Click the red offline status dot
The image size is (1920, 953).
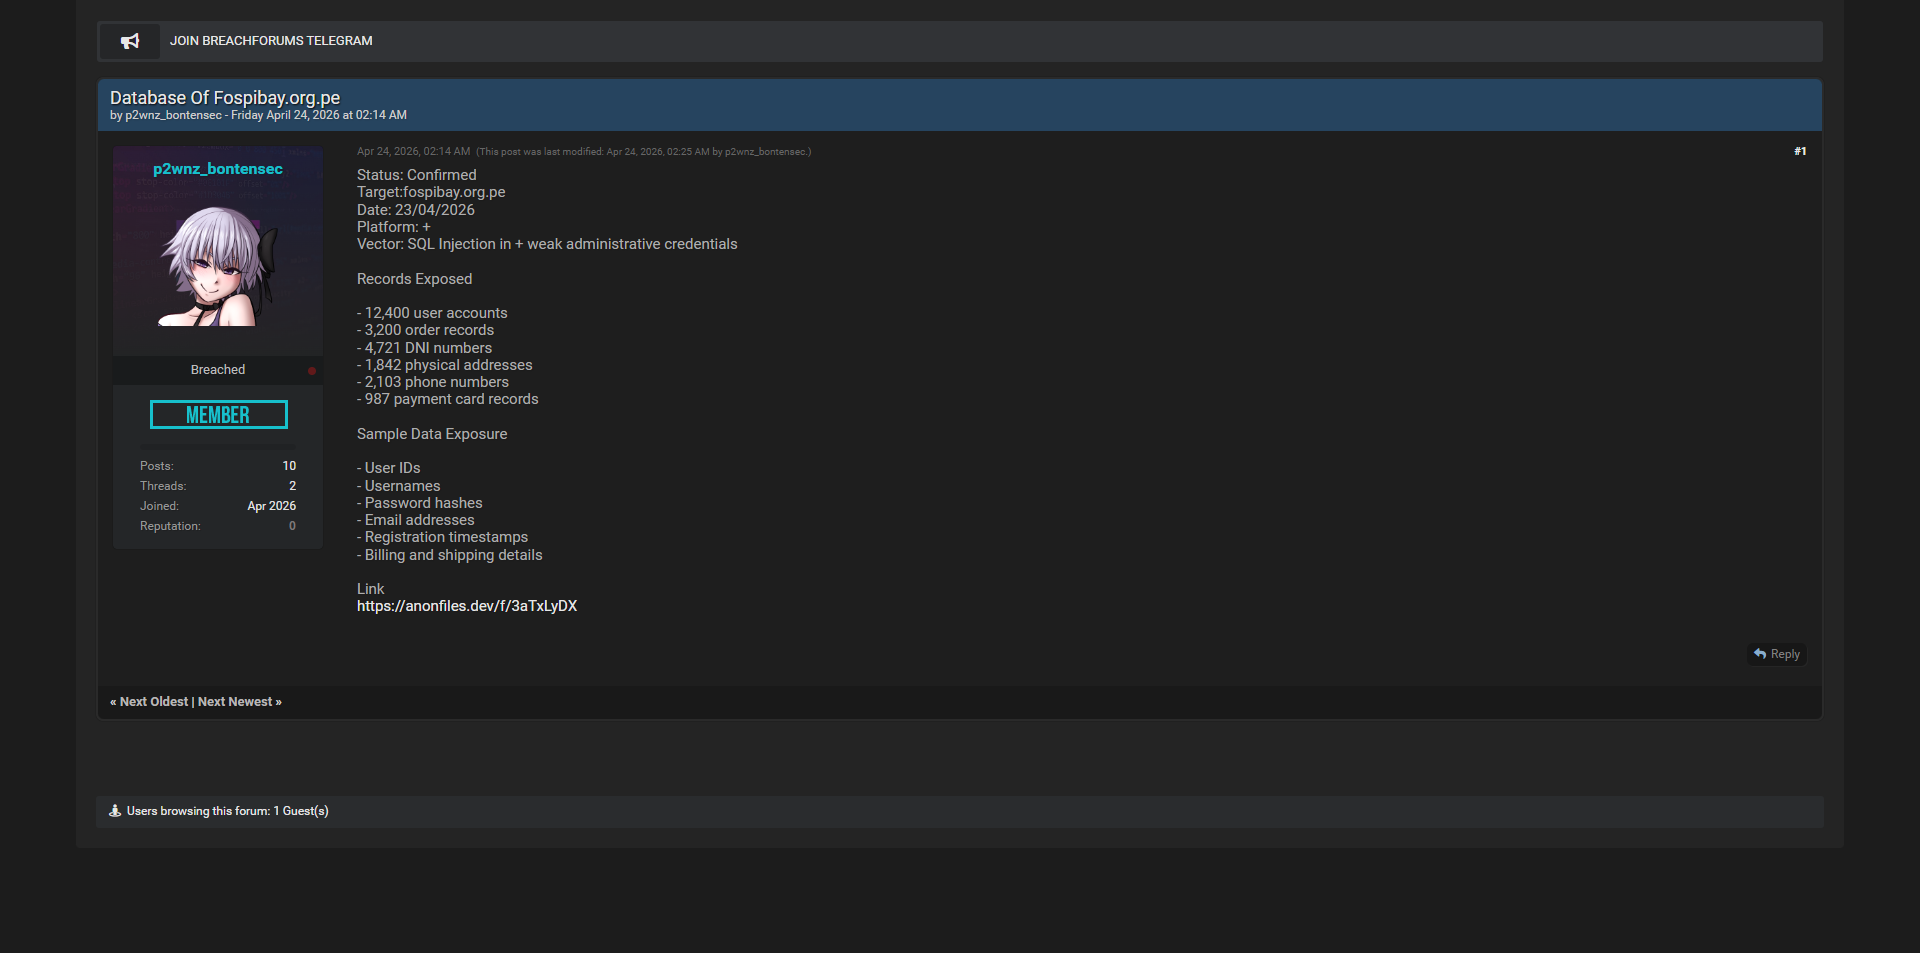coord(312,371)
